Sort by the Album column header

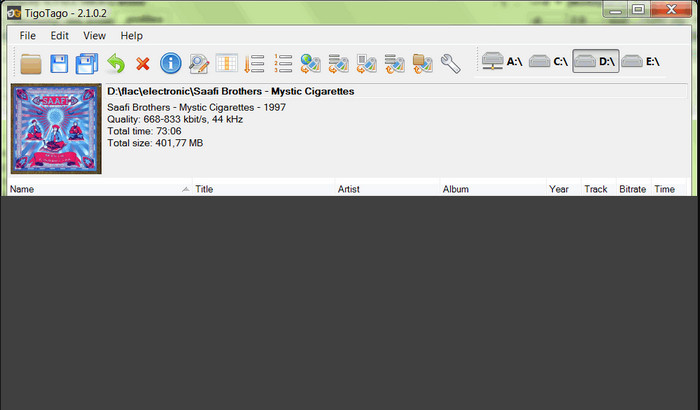[493, 189]
